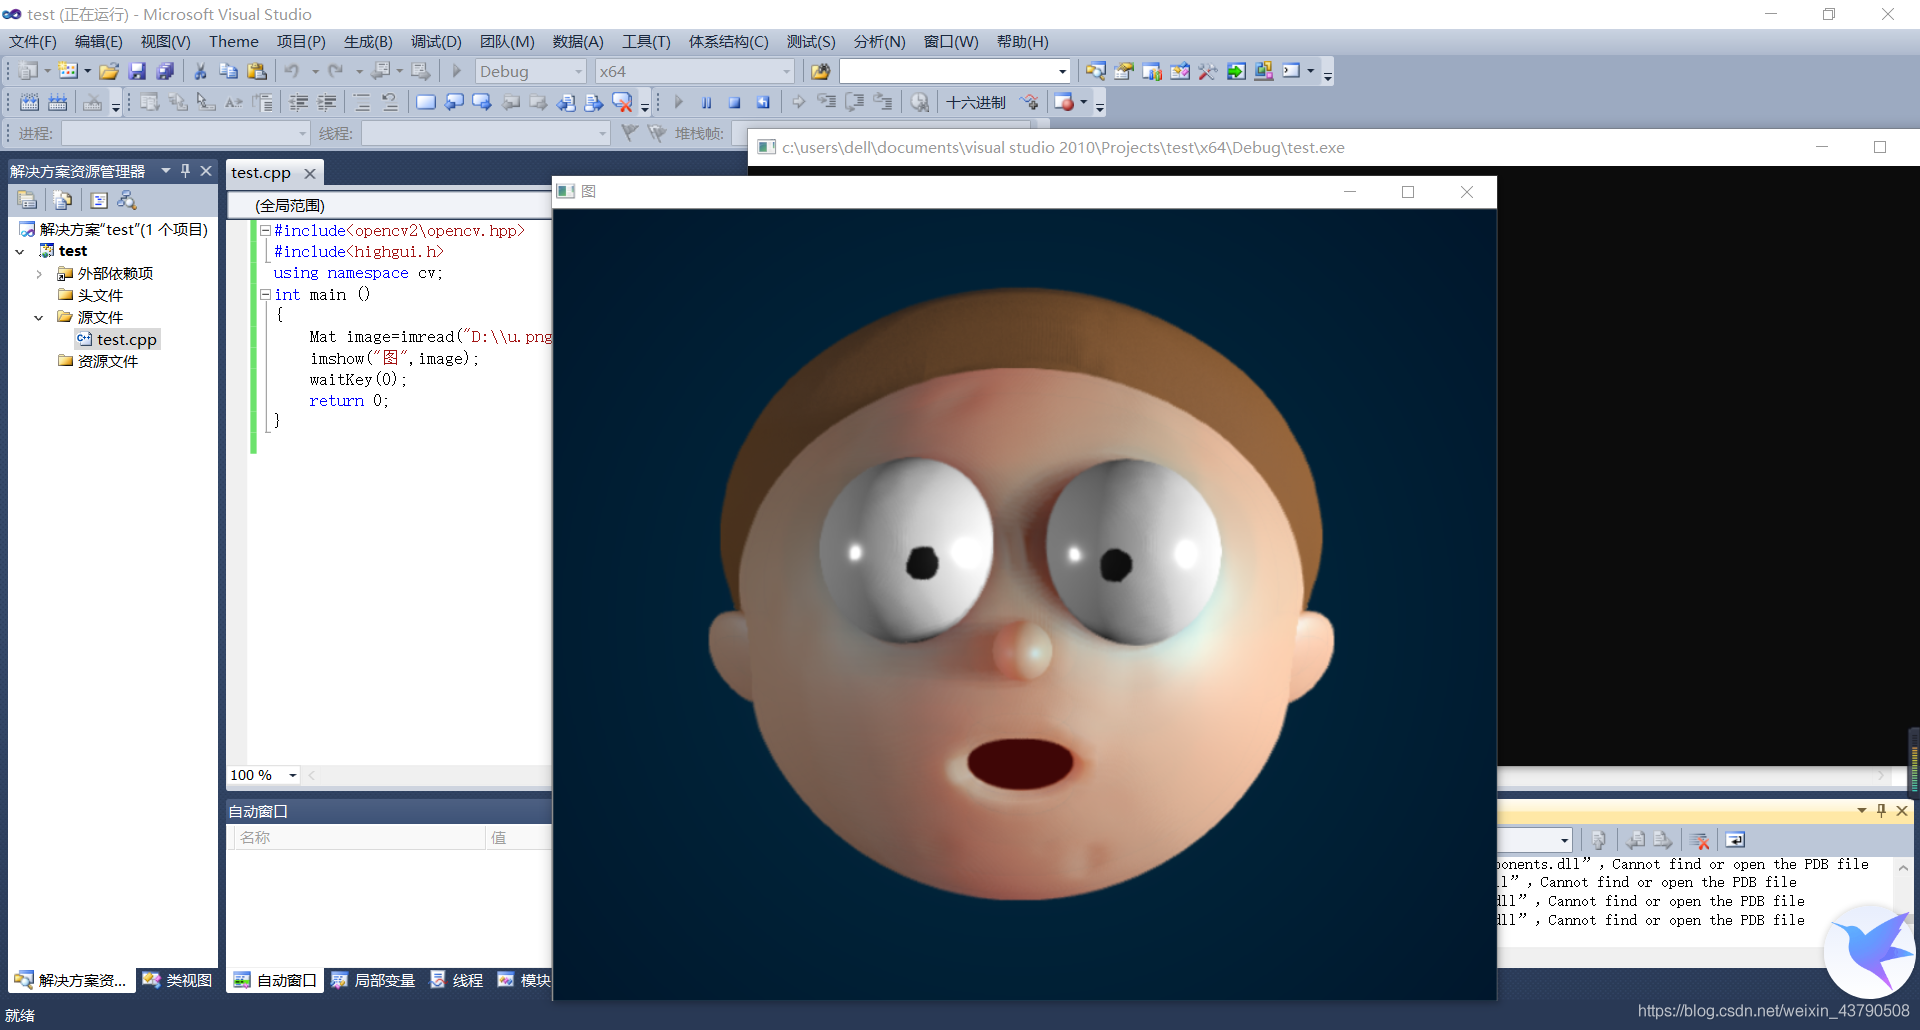Click the Clear All output icon
Screen dimensions: 1920x1030
pyautogui.click(x=1700, y=840)
